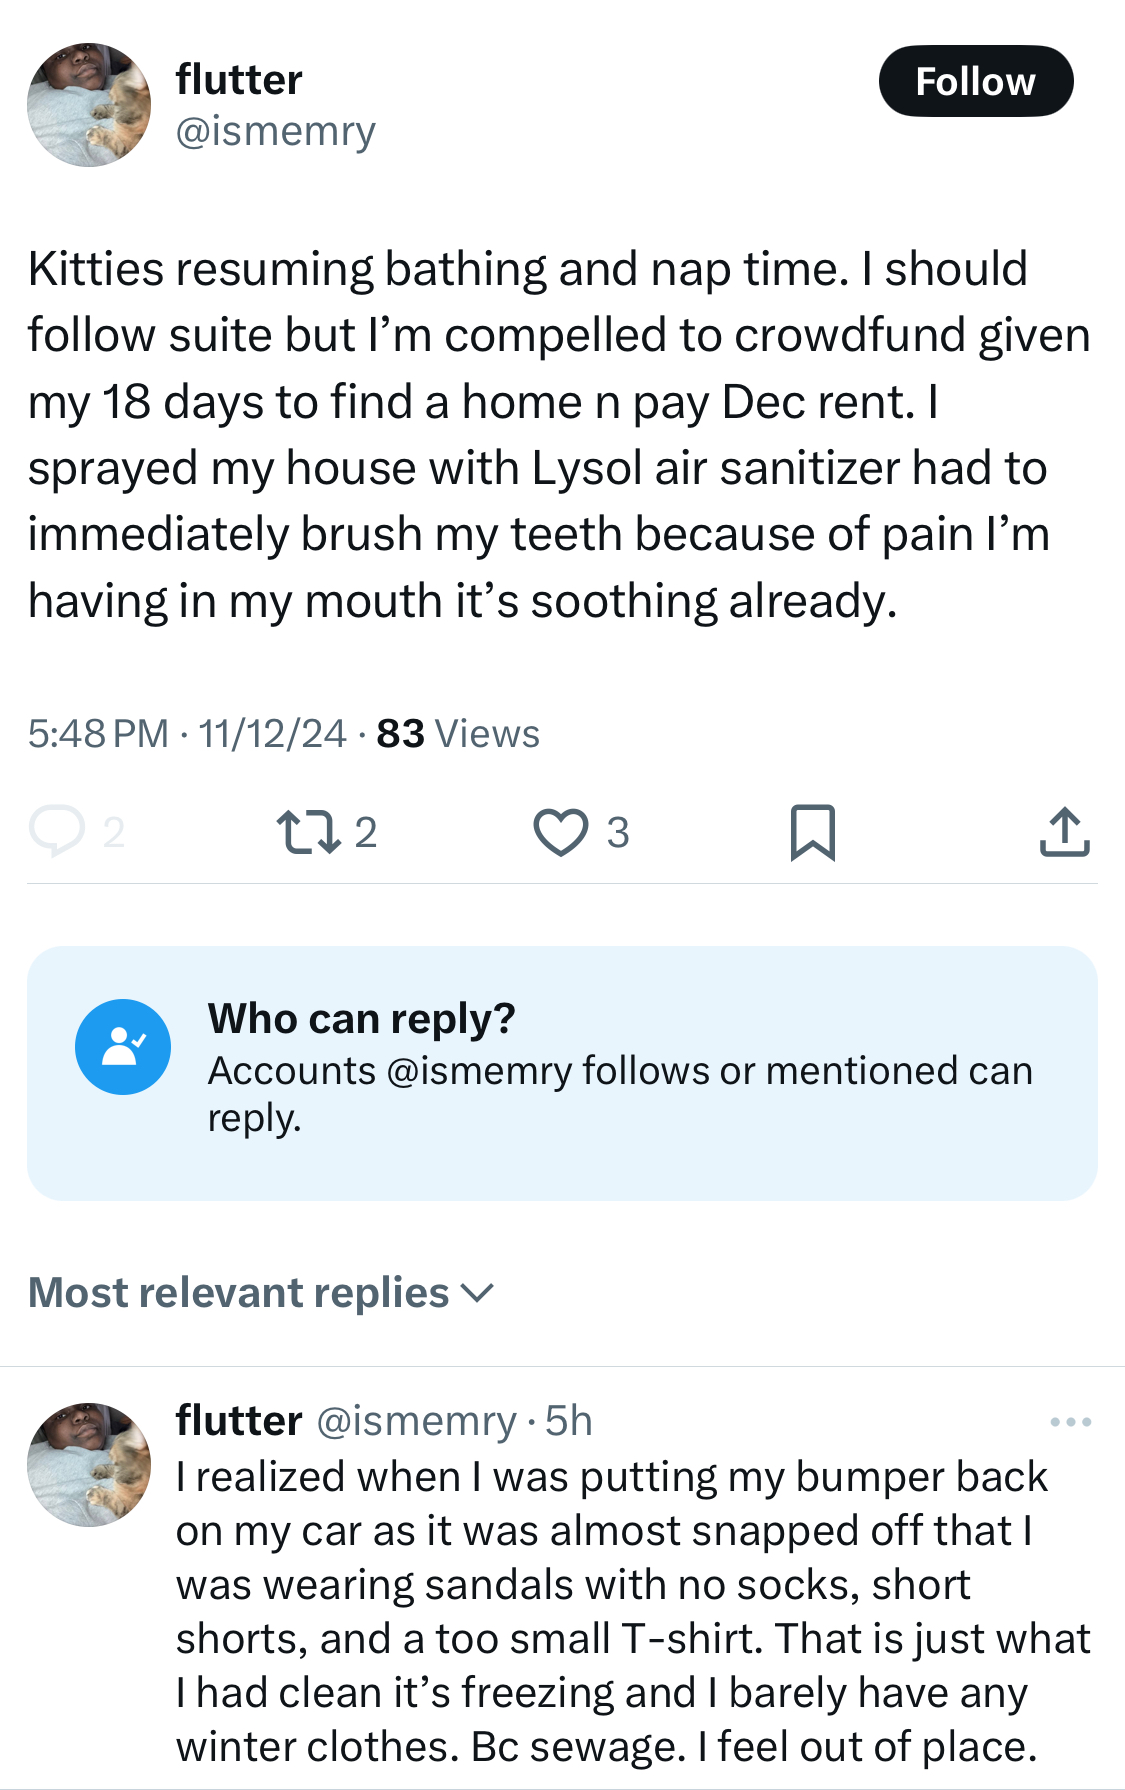Tap the flutter display name at top
This screenshot has height=1790, width=1125.
[x=239, y=80]
